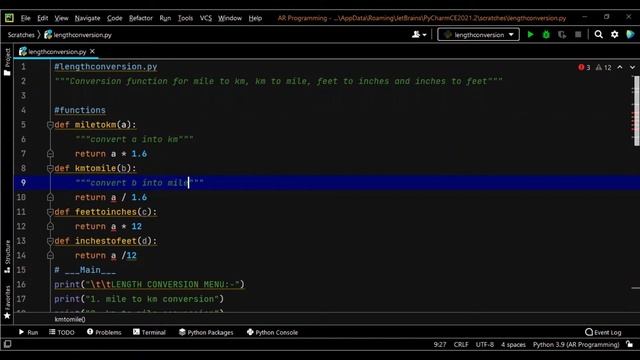Screen dimensions: 640x360
Task: Toggle tool window bars icon in status bar
Action: coord(7,344)
